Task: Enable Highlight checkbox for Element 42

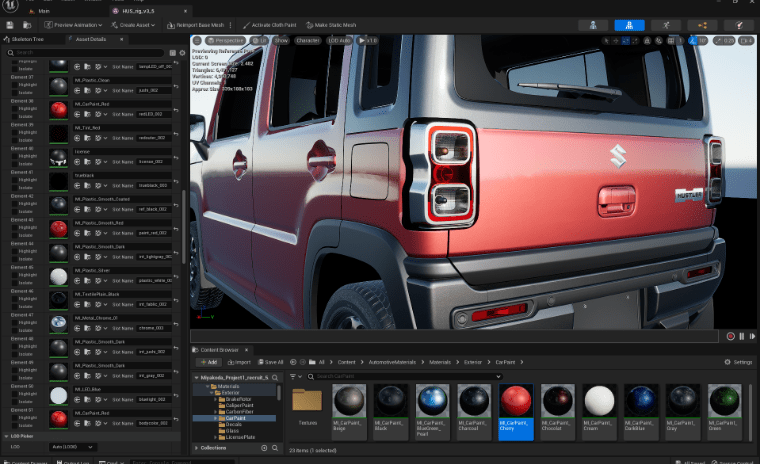Action: tap(14, 204)
